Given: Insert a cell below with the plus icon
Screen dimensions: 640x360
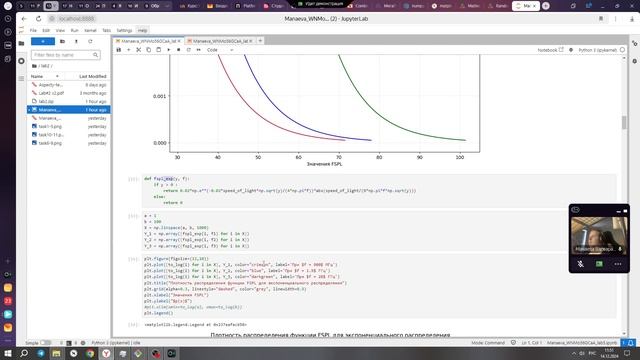Looking at the screenshot, I should pyautogui.click(x=129, y=50).
